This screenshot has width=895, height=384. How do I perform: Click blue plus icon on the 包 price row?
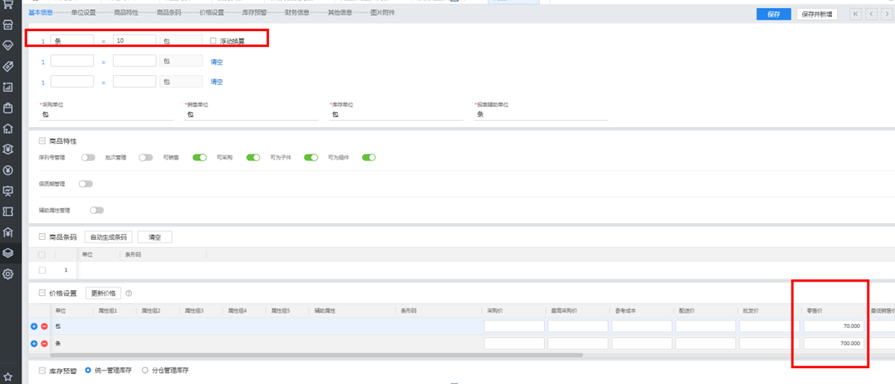tap(34, 326)
